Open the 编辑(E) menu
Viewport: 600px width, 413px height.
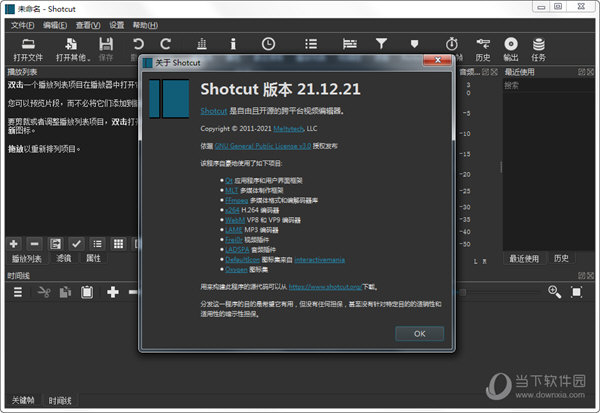coord(55,25)
